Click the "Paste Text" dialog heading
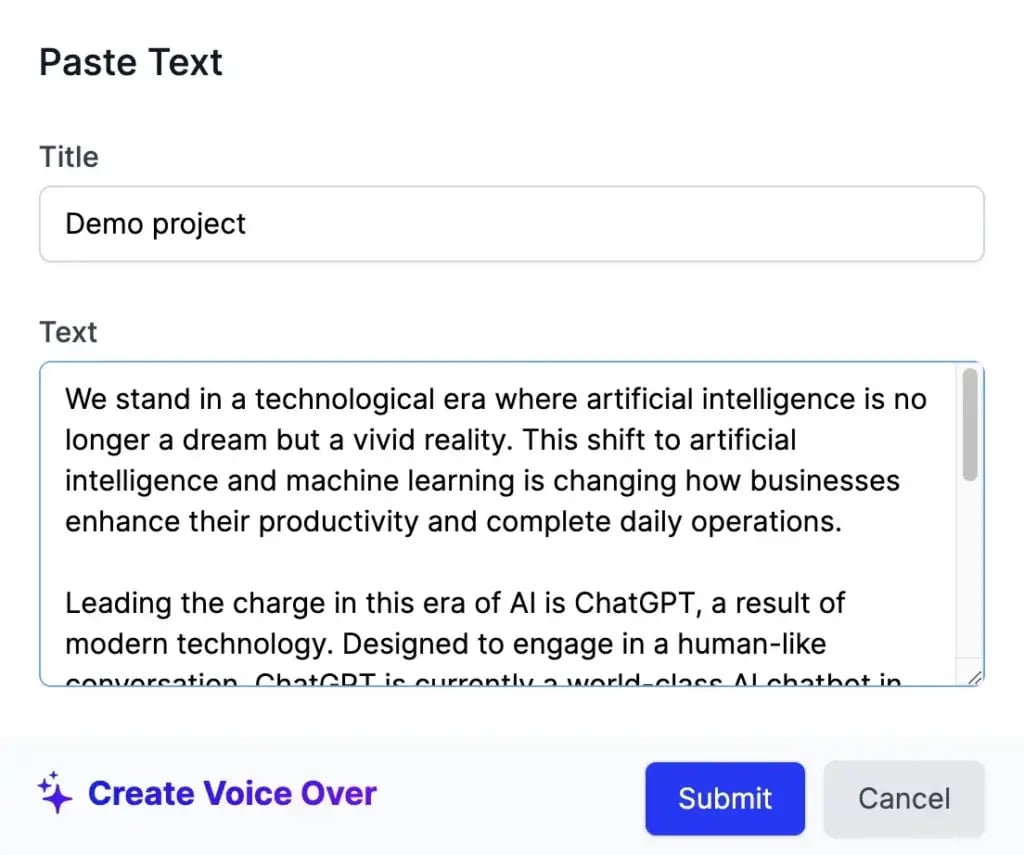The width and height of the screenshot is (1024, 855). coord(131,62)
